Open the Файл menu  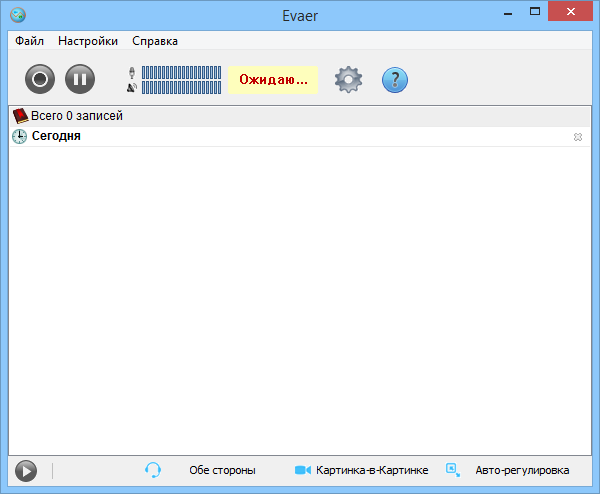pos(29,41)
